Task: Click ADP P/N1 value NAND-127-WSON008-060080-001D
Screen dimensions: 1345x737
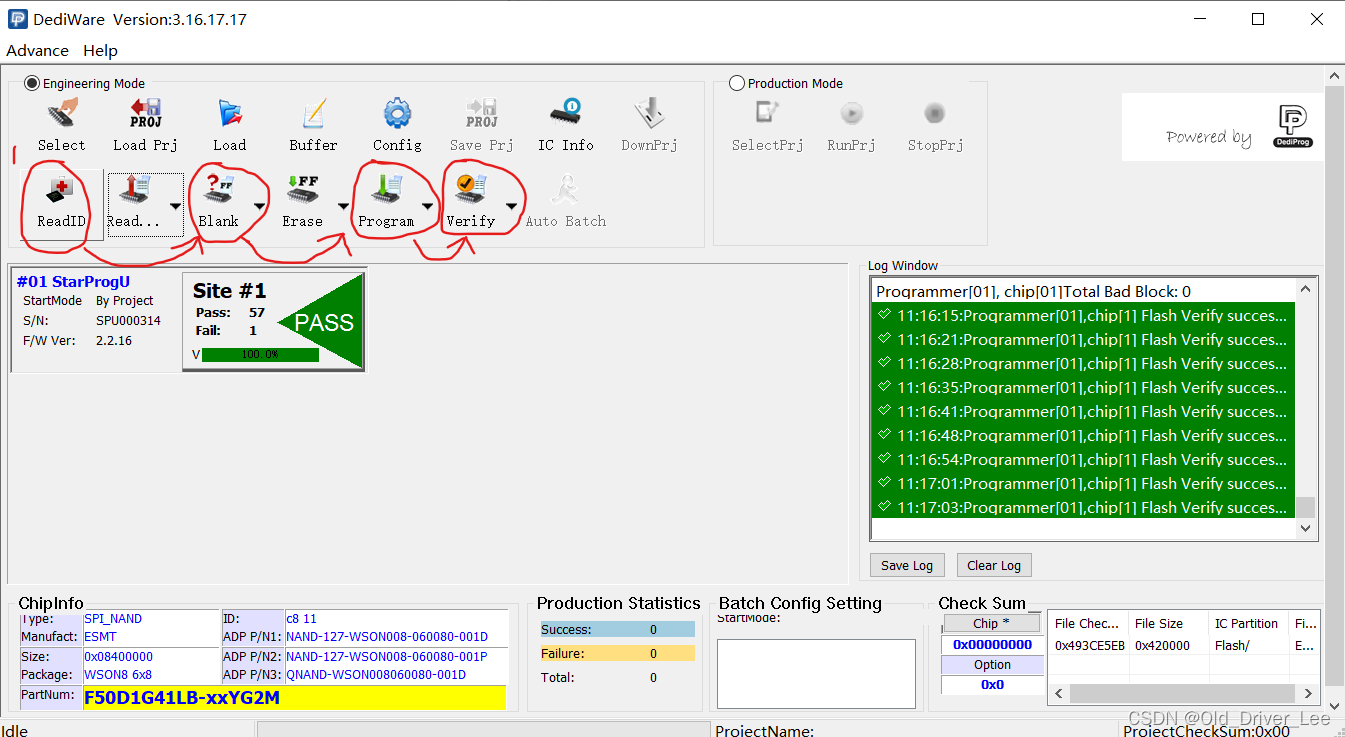Action: (387, 637)
